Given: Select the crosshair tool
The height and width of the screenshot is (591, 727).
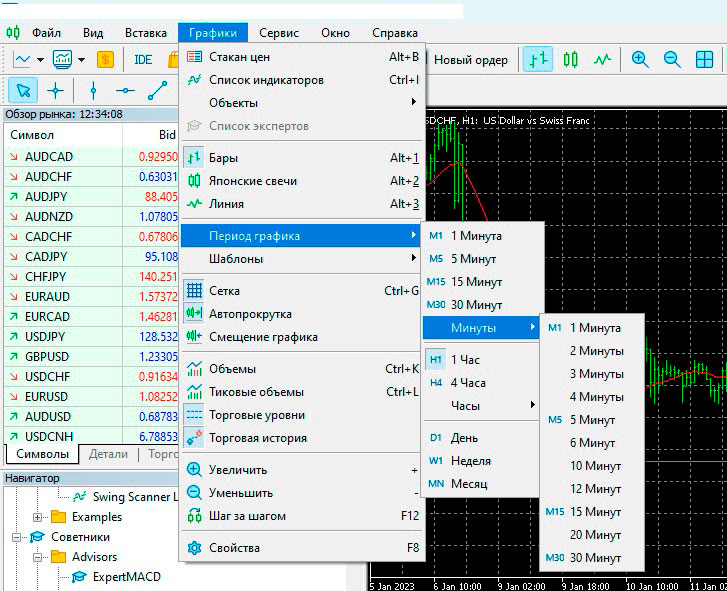Looking at the screenshot, I should click(x=55, y=90).
